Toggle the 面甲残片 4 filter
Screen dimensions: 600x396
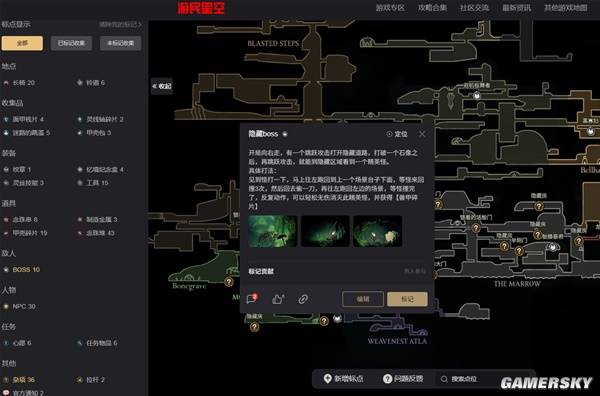24,119
